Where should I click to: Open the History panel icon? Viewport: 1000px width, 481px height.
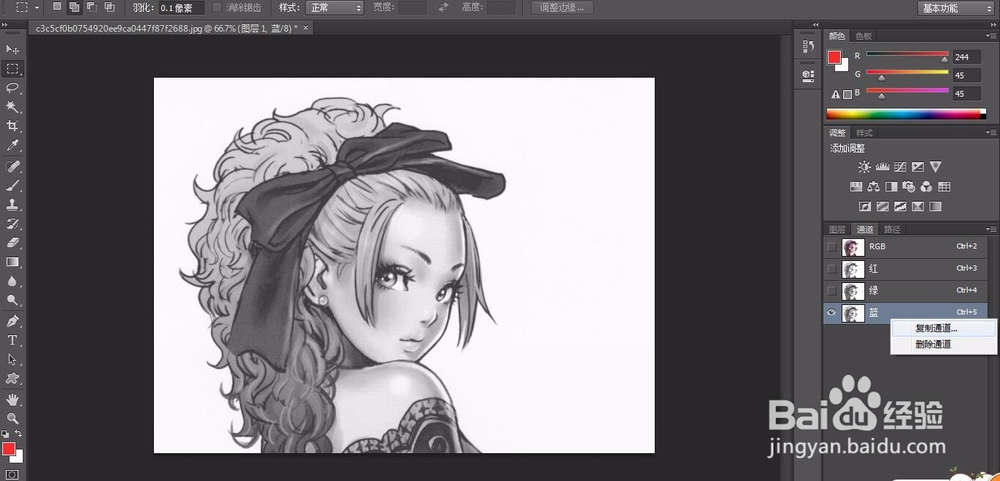(808, 47)
